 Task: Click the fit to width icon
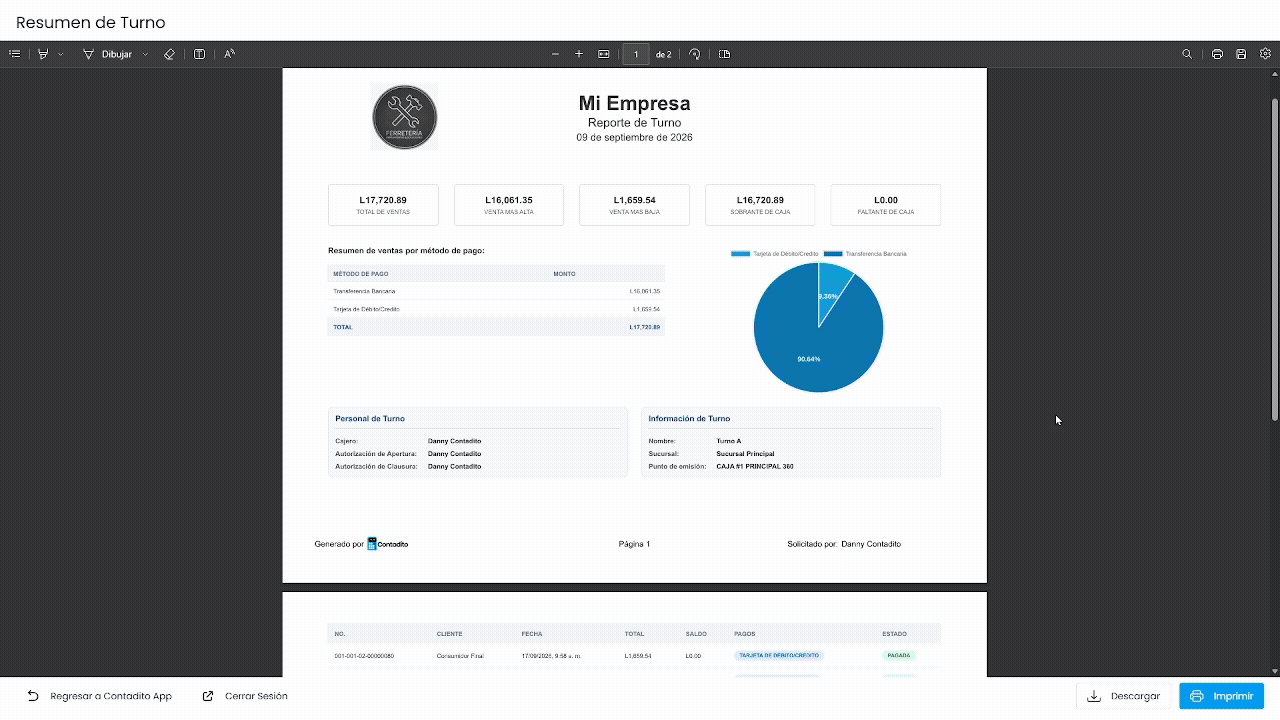coord(604,54)
